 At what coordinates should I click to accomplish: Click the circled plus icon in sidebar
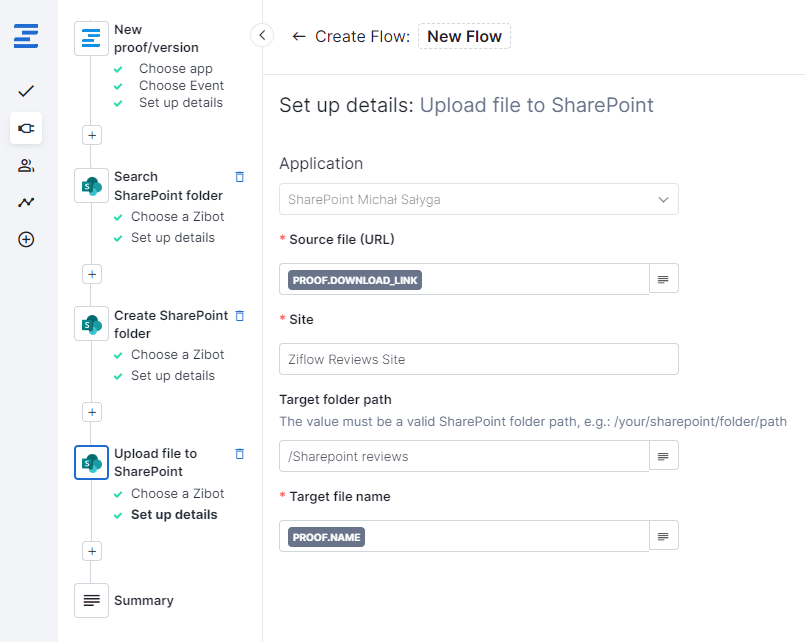coord(26,239)
